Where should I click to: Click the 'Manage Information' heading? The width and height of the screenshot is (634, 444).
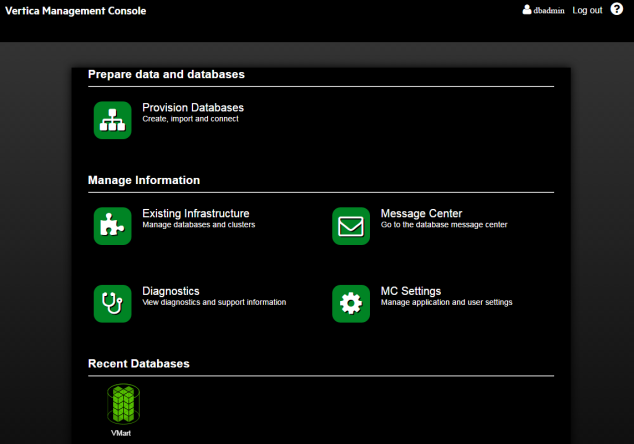point(144,180)
